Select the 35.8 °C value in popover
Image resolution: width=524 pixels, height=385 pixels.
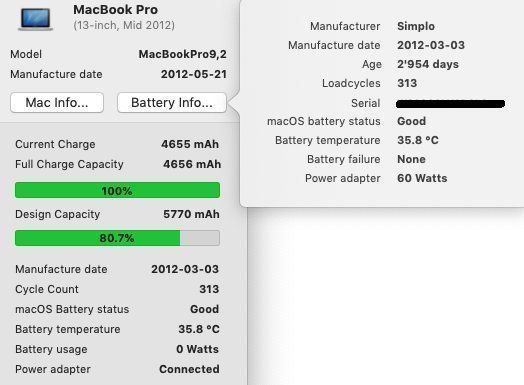click(418, 140)
